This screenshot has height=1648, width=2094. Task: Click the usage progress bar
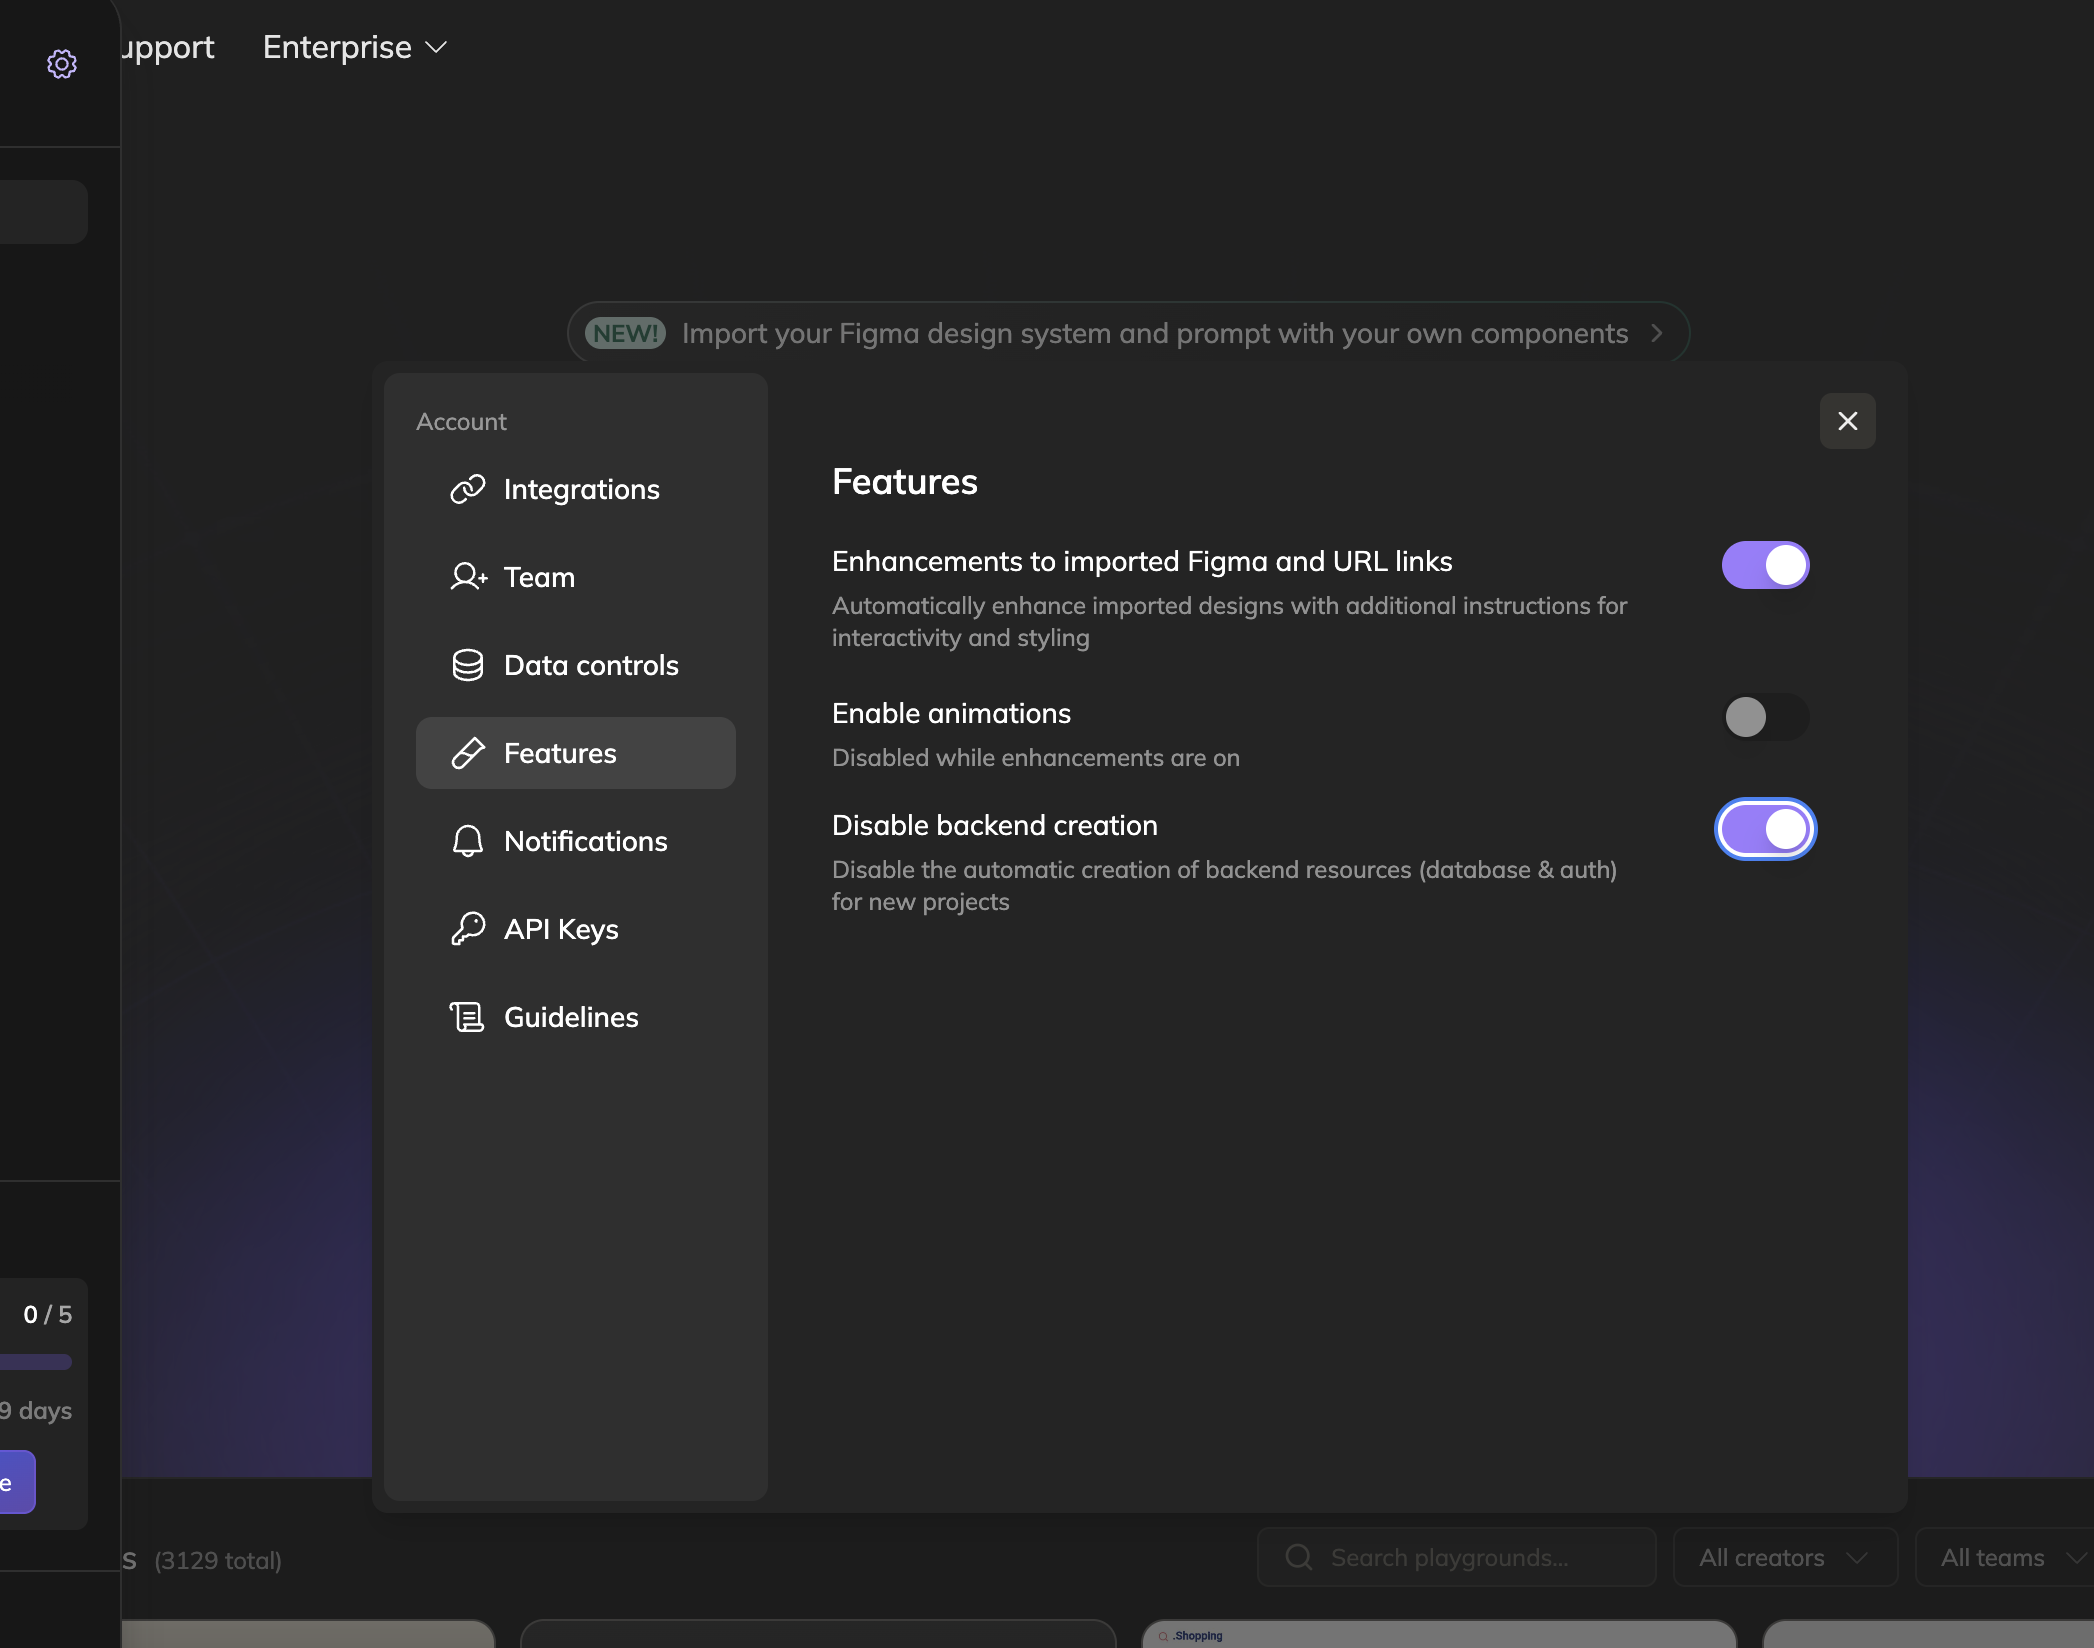point(36,1361)
